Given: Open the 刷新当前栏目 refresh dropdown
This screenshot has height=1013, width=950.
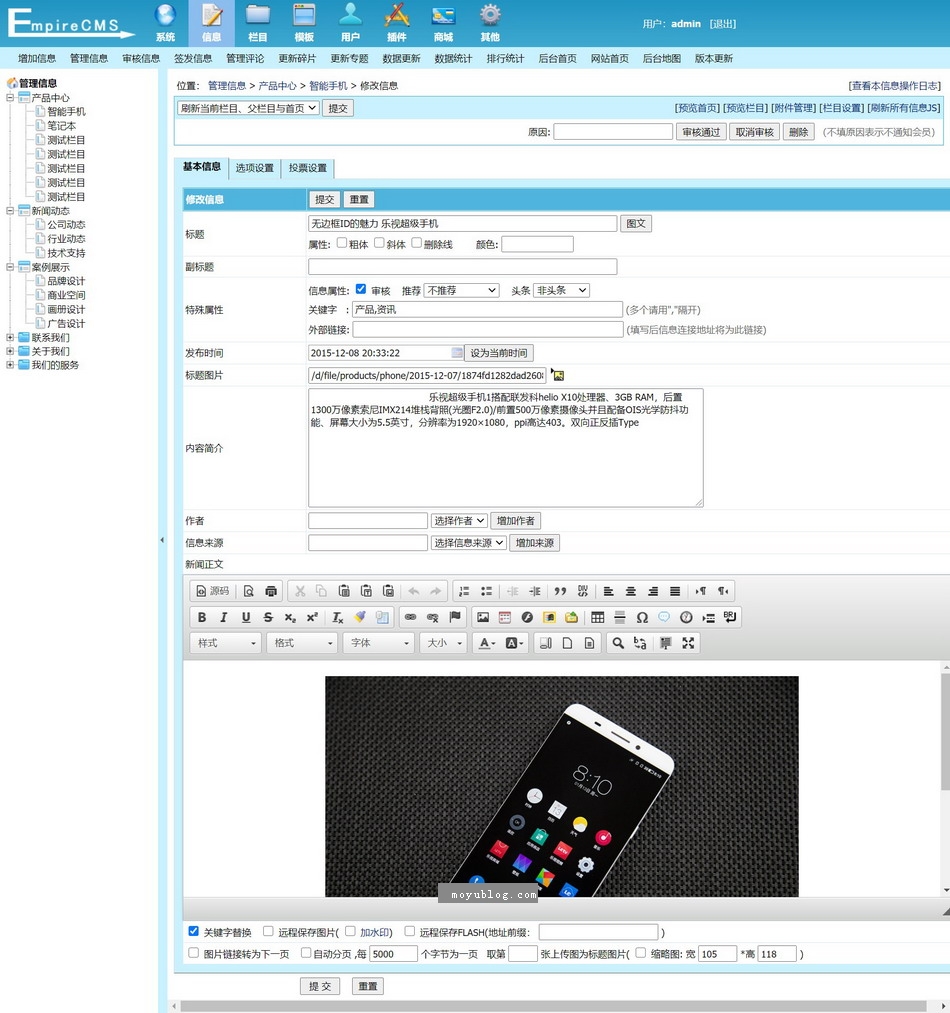Looking at the screenshot, I should 248,108.
